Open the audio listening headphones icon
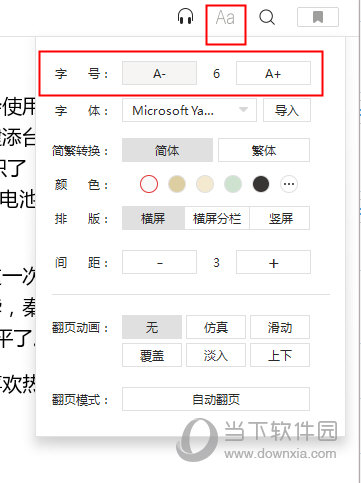 (x=185, y=16)
